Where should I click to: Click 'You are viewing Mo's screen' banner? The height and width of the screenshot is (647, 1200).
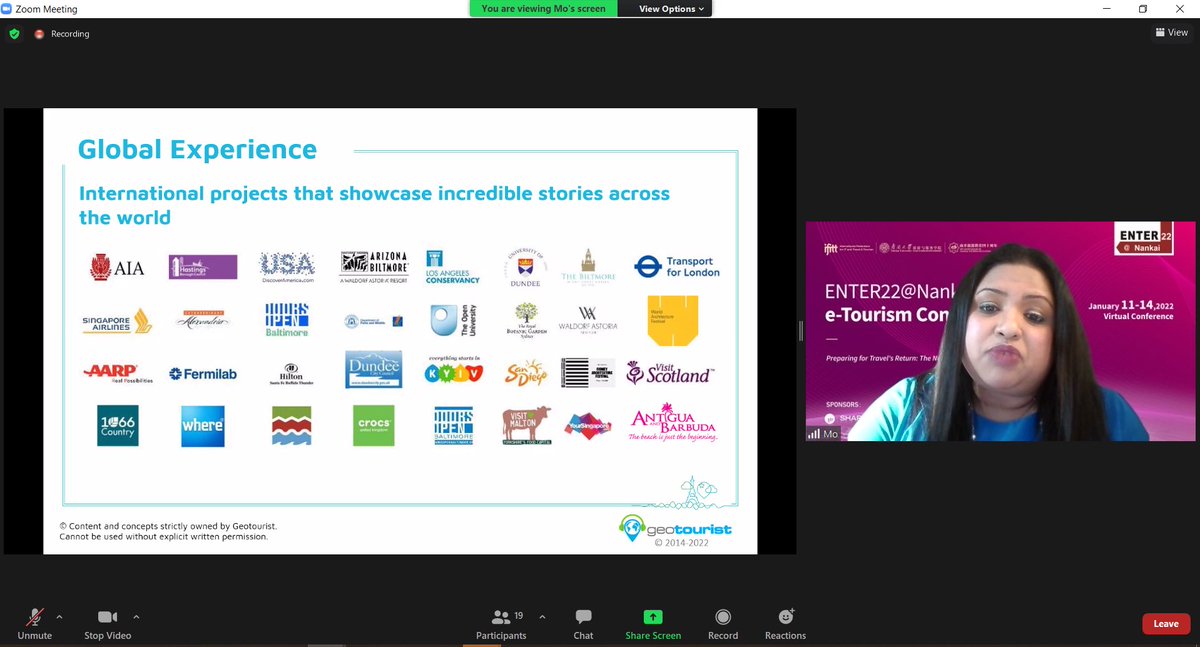tap(543, 9)
